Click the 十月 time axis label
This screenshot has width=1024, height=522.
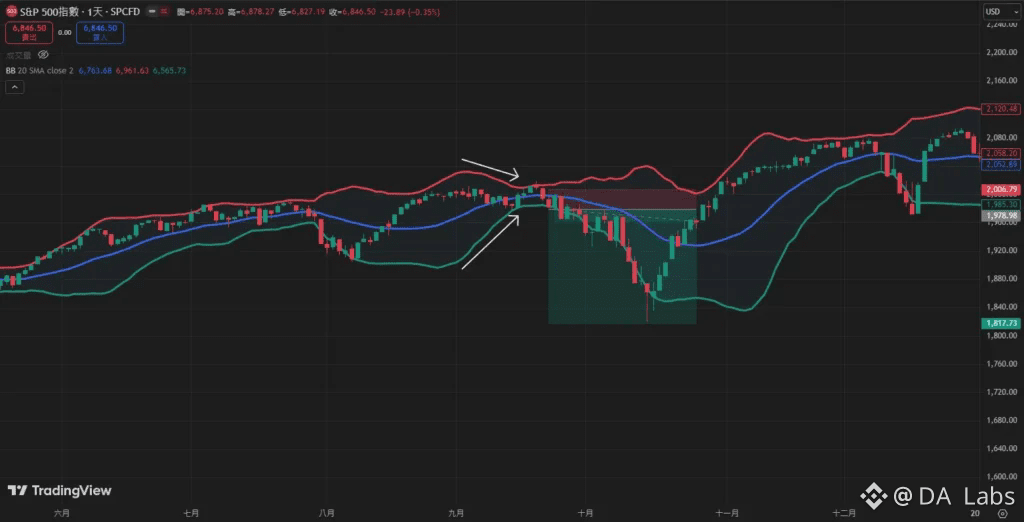click(586, 513)
